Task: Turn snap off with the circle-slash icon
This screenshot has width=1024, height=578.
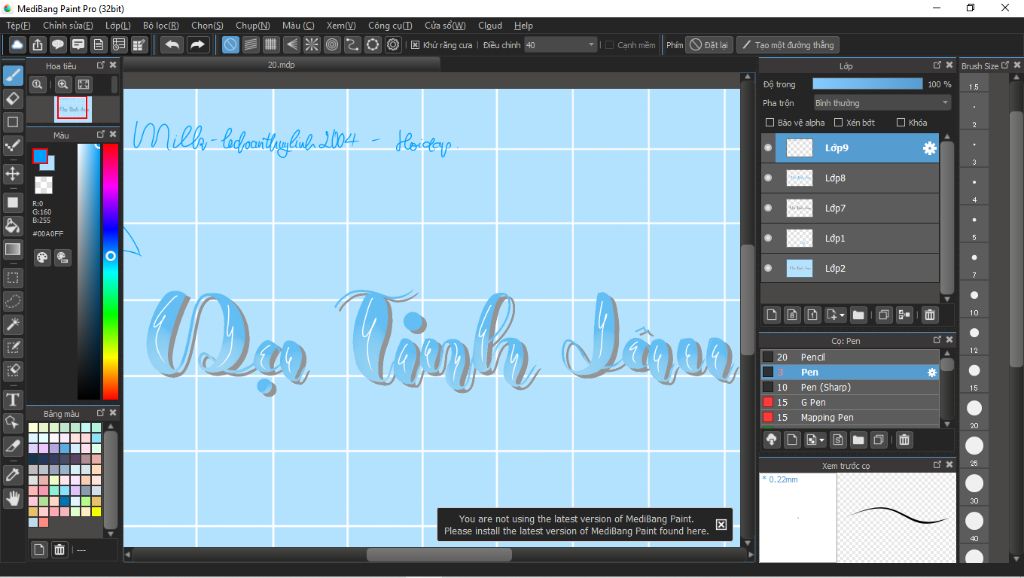Action: pos(230,45)
